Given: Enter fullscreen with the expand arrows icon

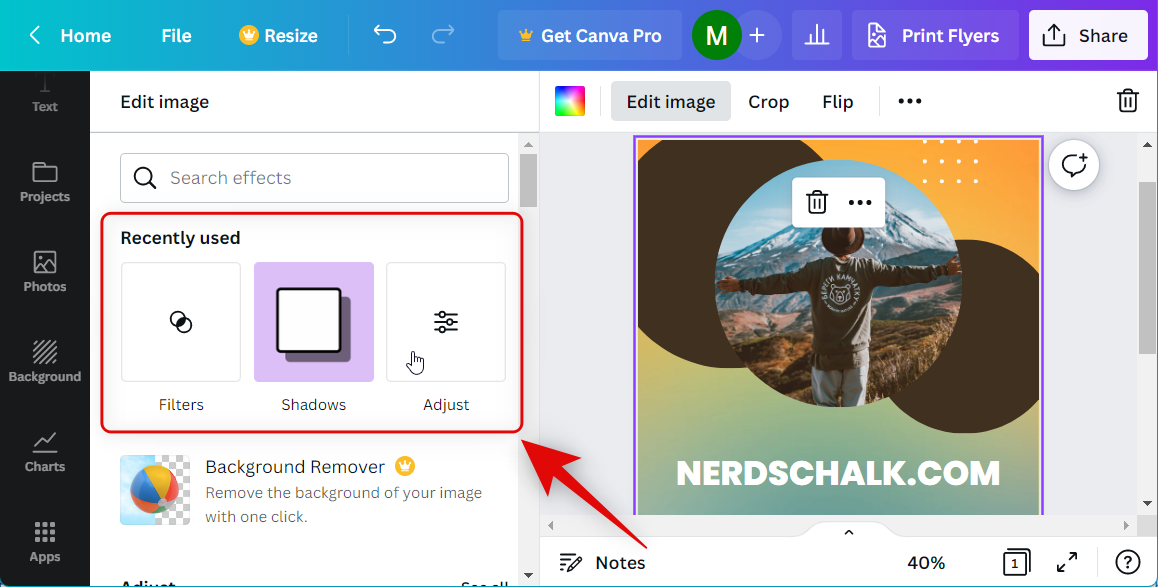Looking at the screenshot, I should pyautogui.click(x=1067, y=563).
